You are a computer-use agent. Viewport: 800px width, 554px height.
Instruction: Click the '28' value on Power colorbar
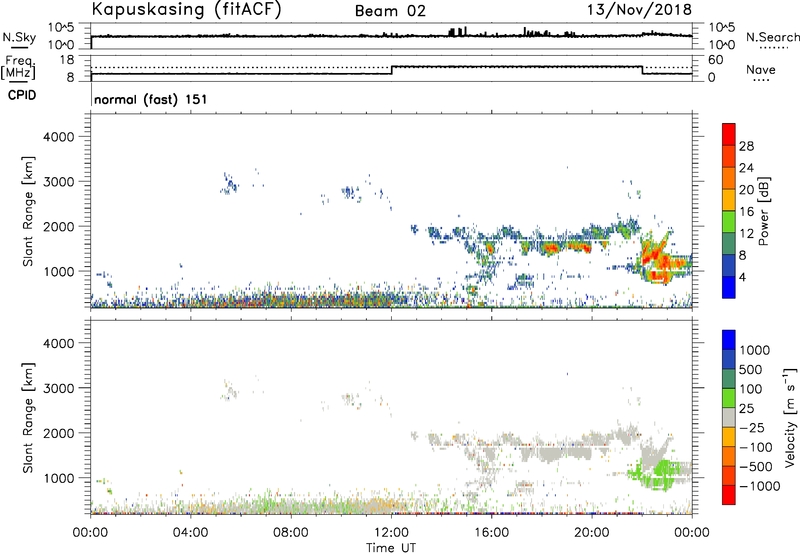(746, 146)
